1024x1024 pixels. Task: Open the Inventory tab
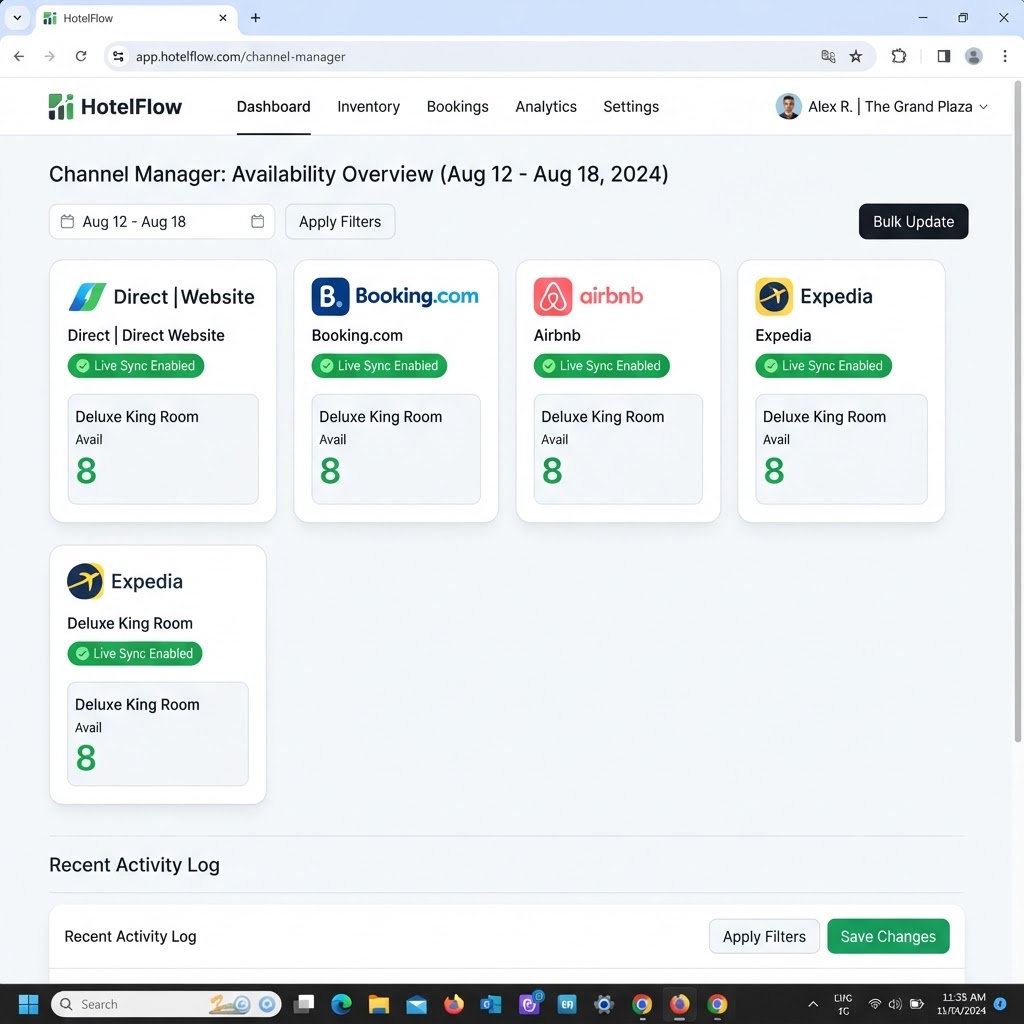[368, 106]
